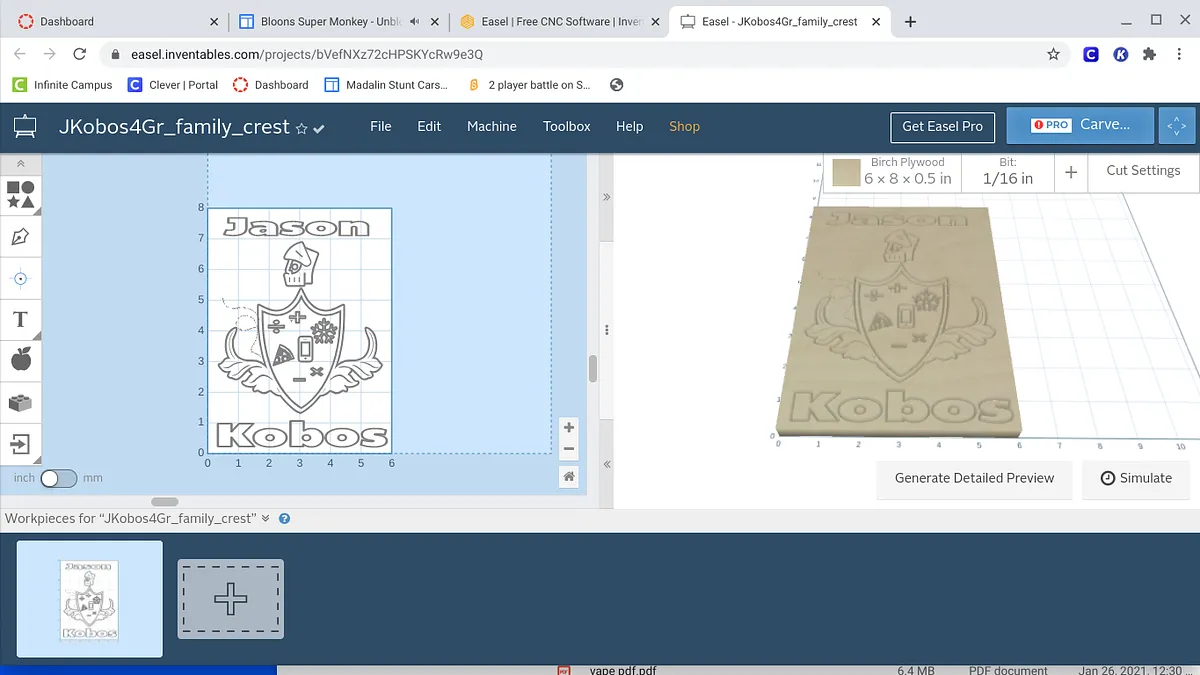Viewport: 1200px width, 675px height.
Task: Click the Get Easel Pro button
Action: click(x=942, y=126)
